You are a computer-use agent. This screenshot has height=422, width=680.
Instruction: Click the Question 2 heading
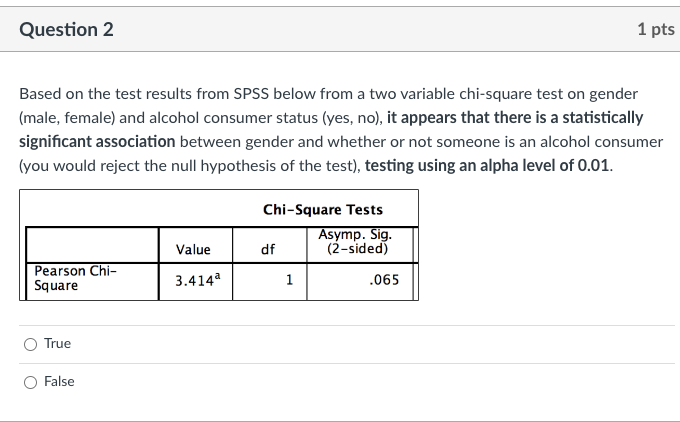66,29
